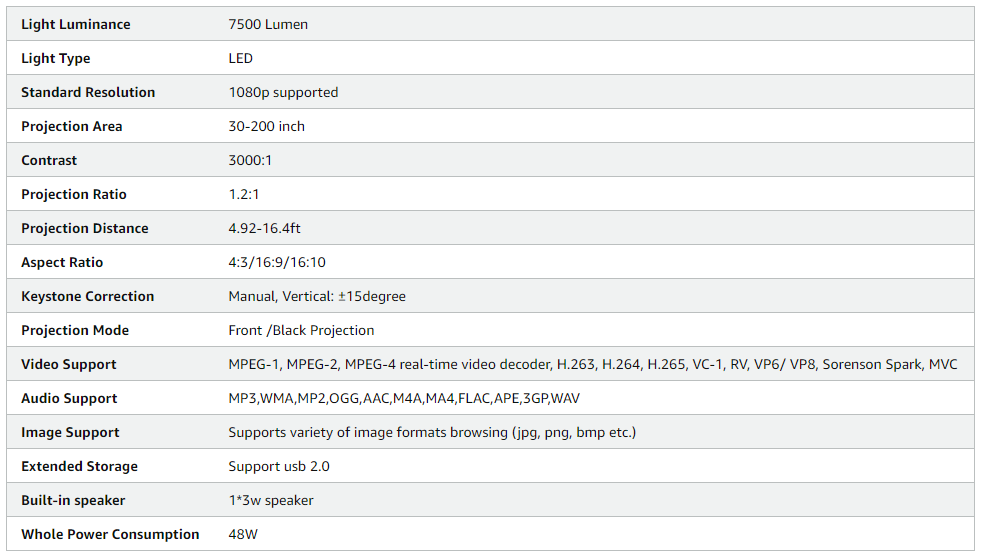981x560 pixels.
Task: Click the Standard Resolution label
Action: (88, 92)
